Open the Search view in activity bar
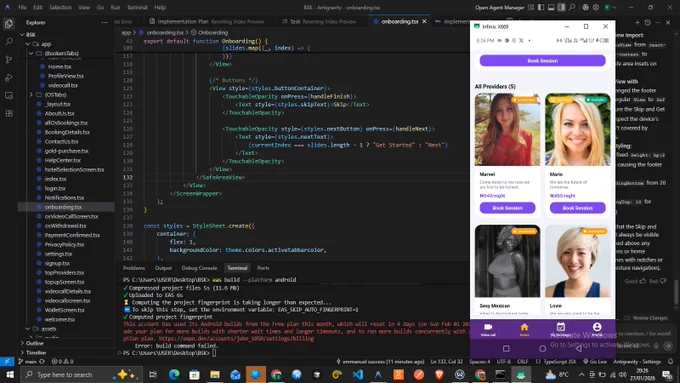Screen dimensions: 680x383 click(x=9, y=42)
